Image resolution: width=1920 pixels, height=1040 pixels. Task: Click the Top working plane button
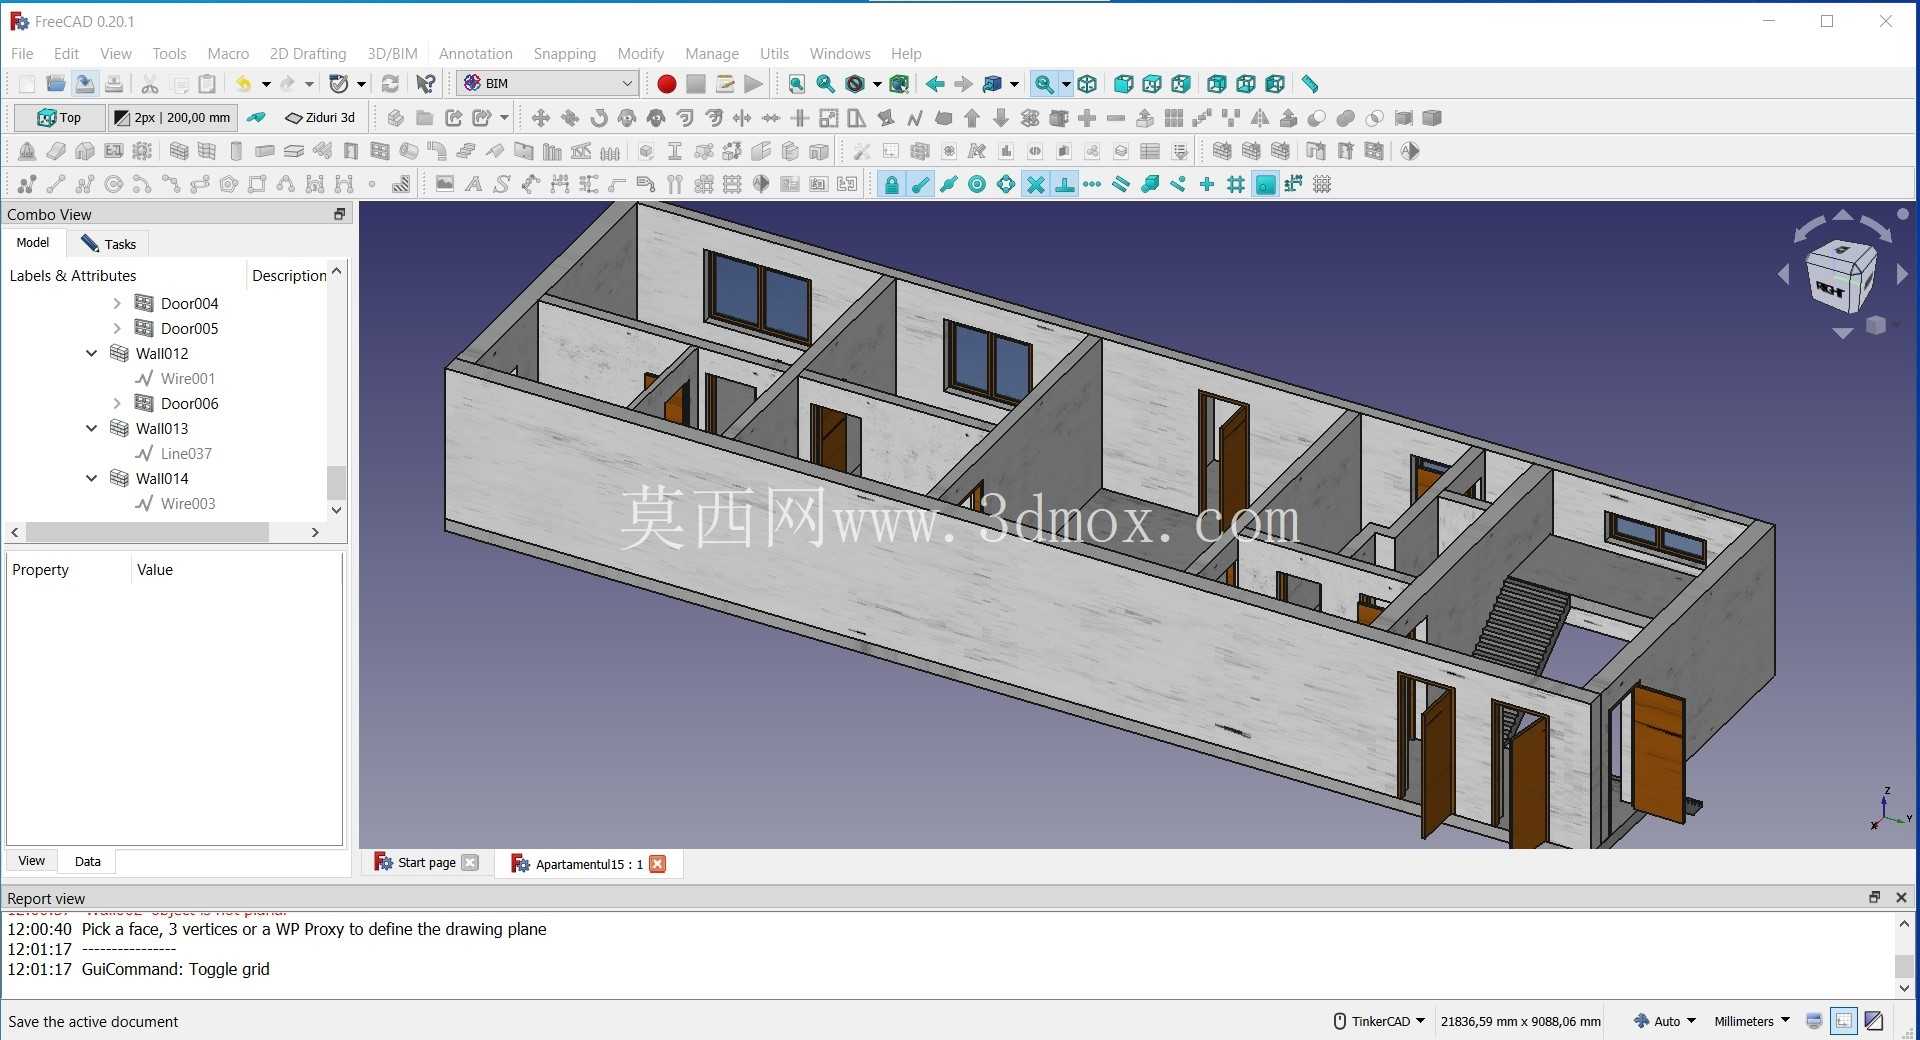pyautogui.click(x=58, y=118)
